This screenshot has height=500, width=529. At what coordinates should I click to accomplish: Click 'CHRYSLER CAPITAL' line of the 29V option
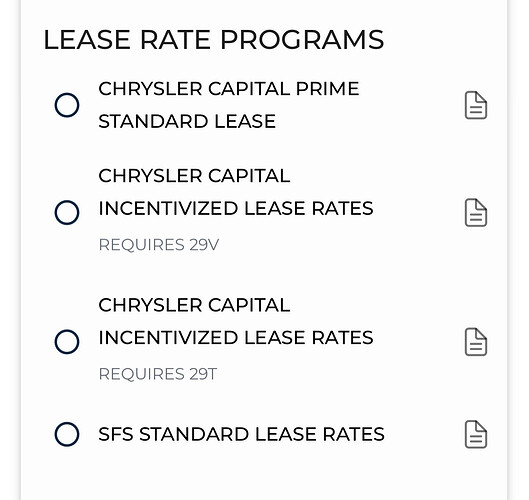click(x=194, y=176)
